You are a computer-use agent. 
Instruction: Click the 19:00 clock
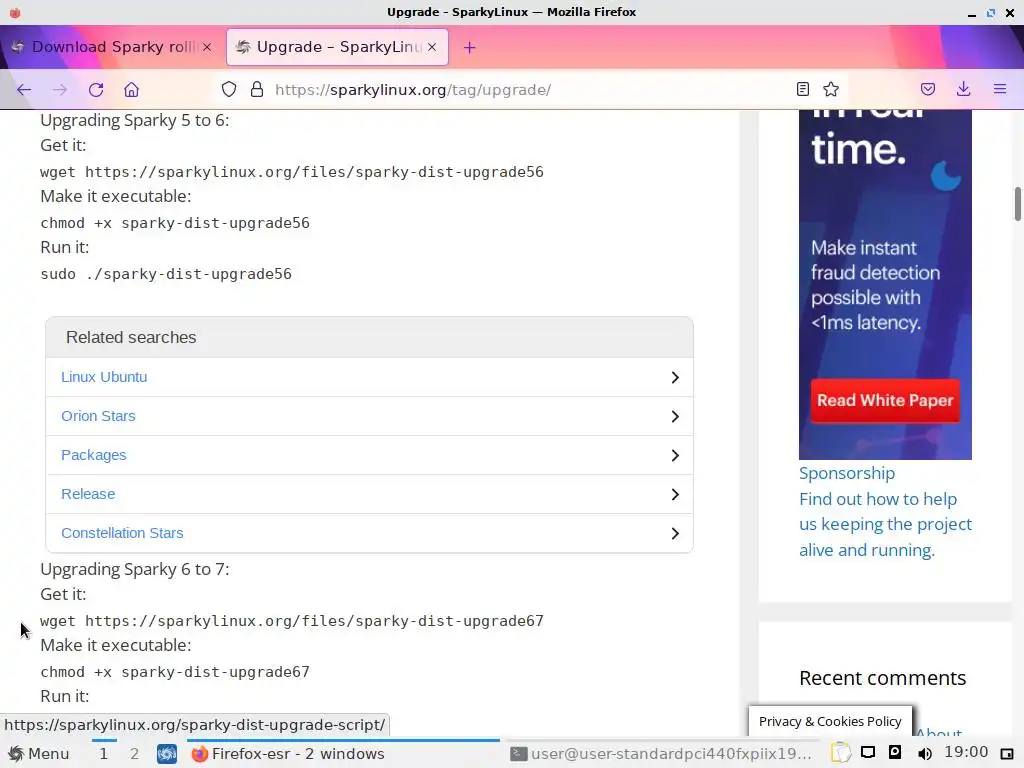[966, 752]
